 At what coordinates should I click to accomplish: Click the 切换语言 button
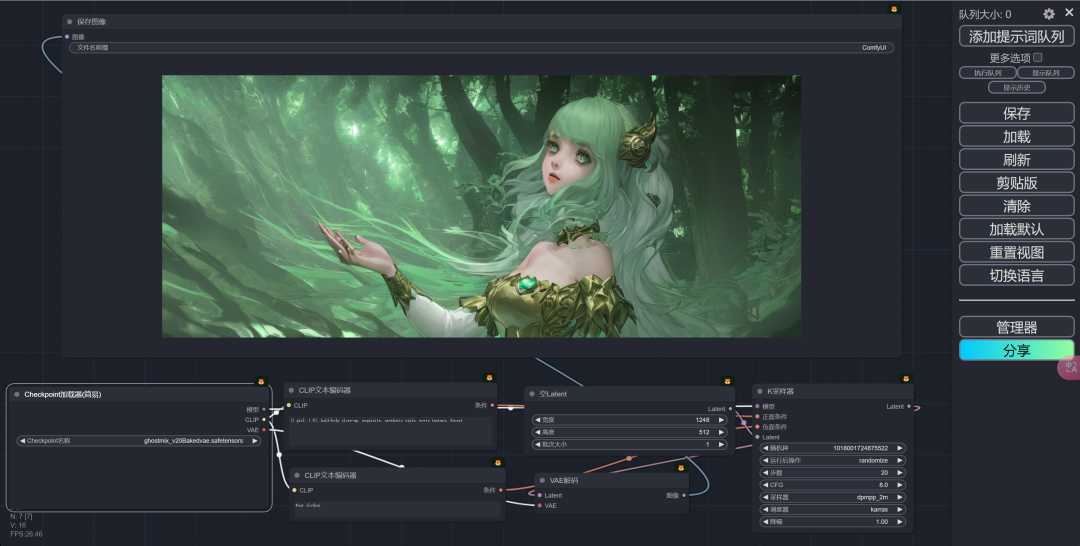pos(1017,275)
